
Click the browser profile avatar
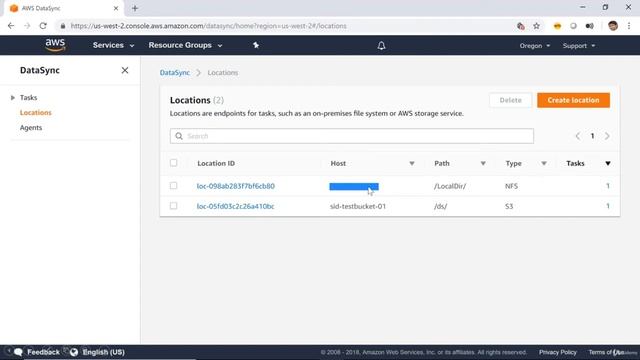tap(613, 26)
